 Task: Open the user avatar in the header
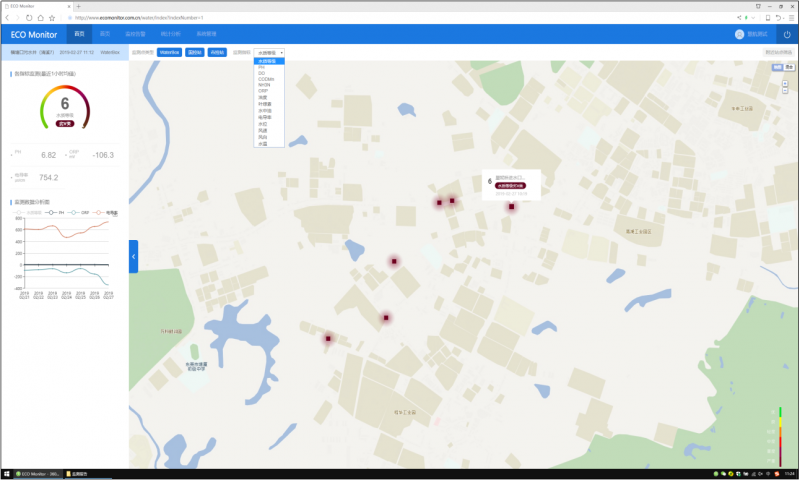pos(739,34)
